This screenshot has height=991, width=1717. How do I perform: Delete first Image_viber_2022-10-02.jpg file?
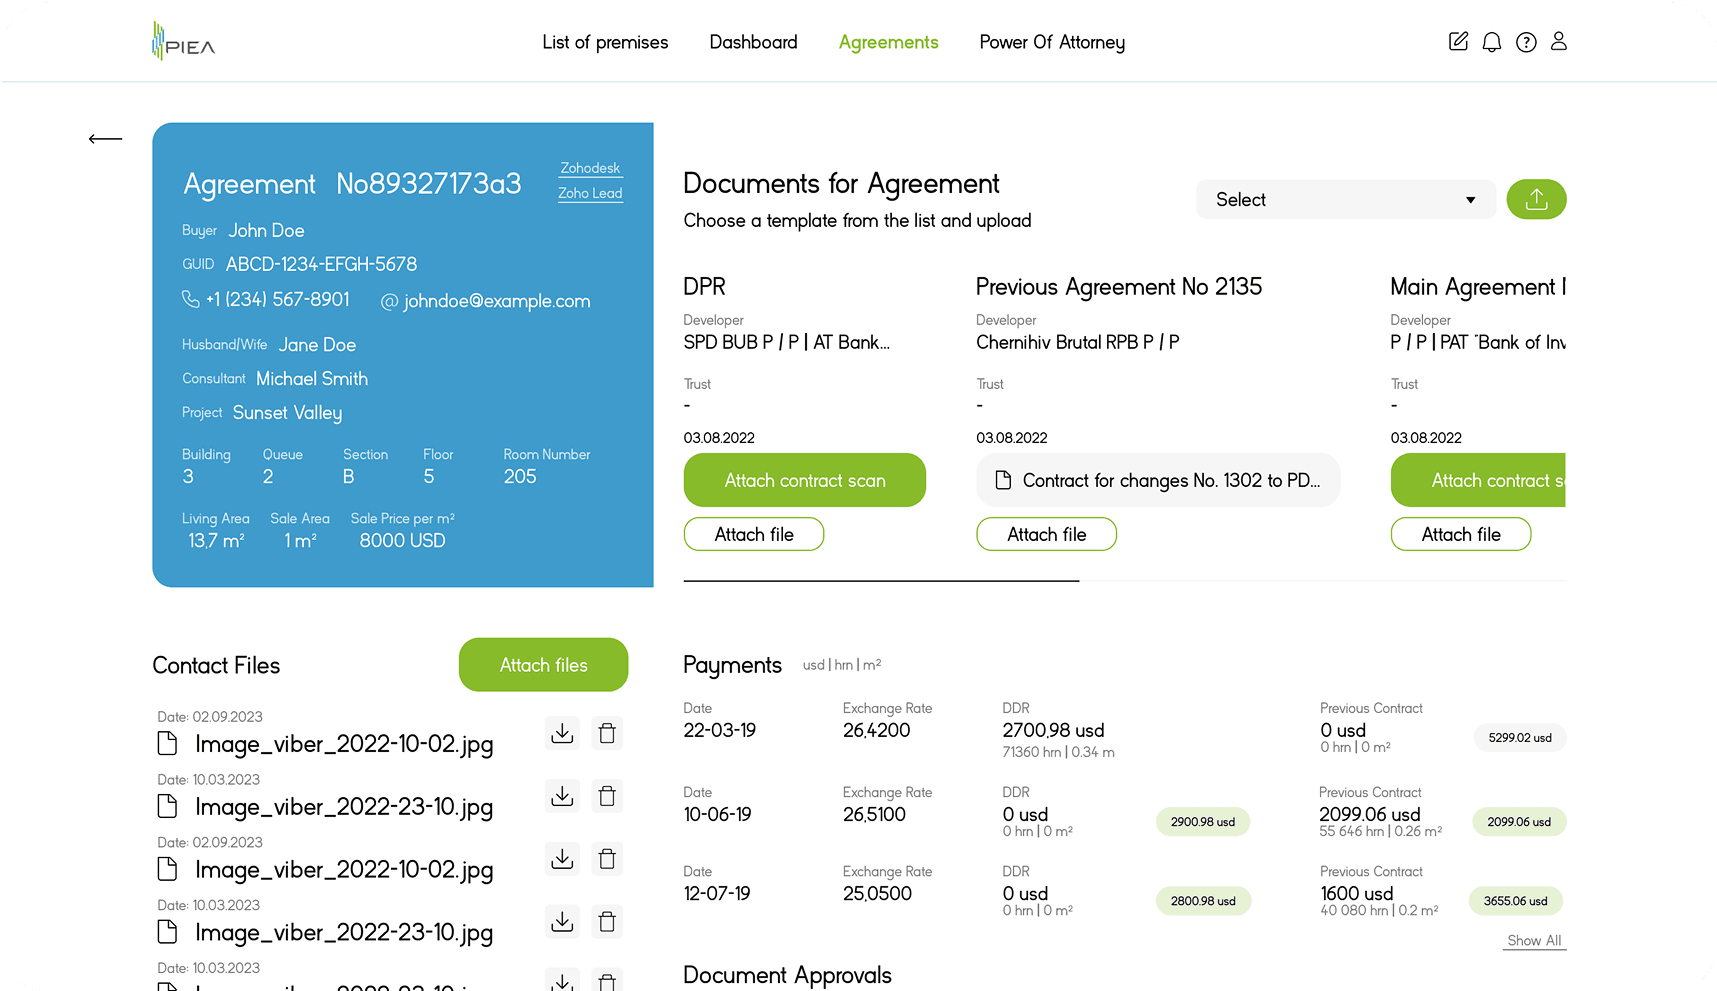[x=606, y=734]
